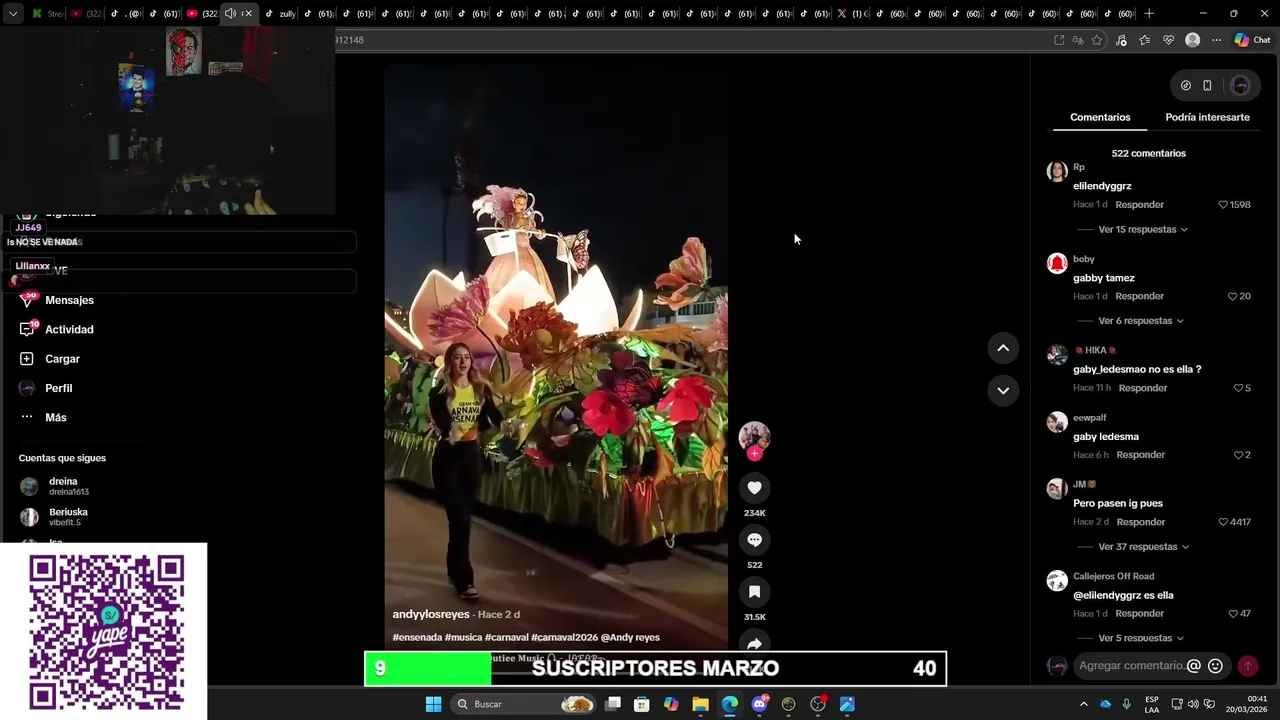Reply to HIKA's comment
1280x720 pixels.
(1143, 388)
